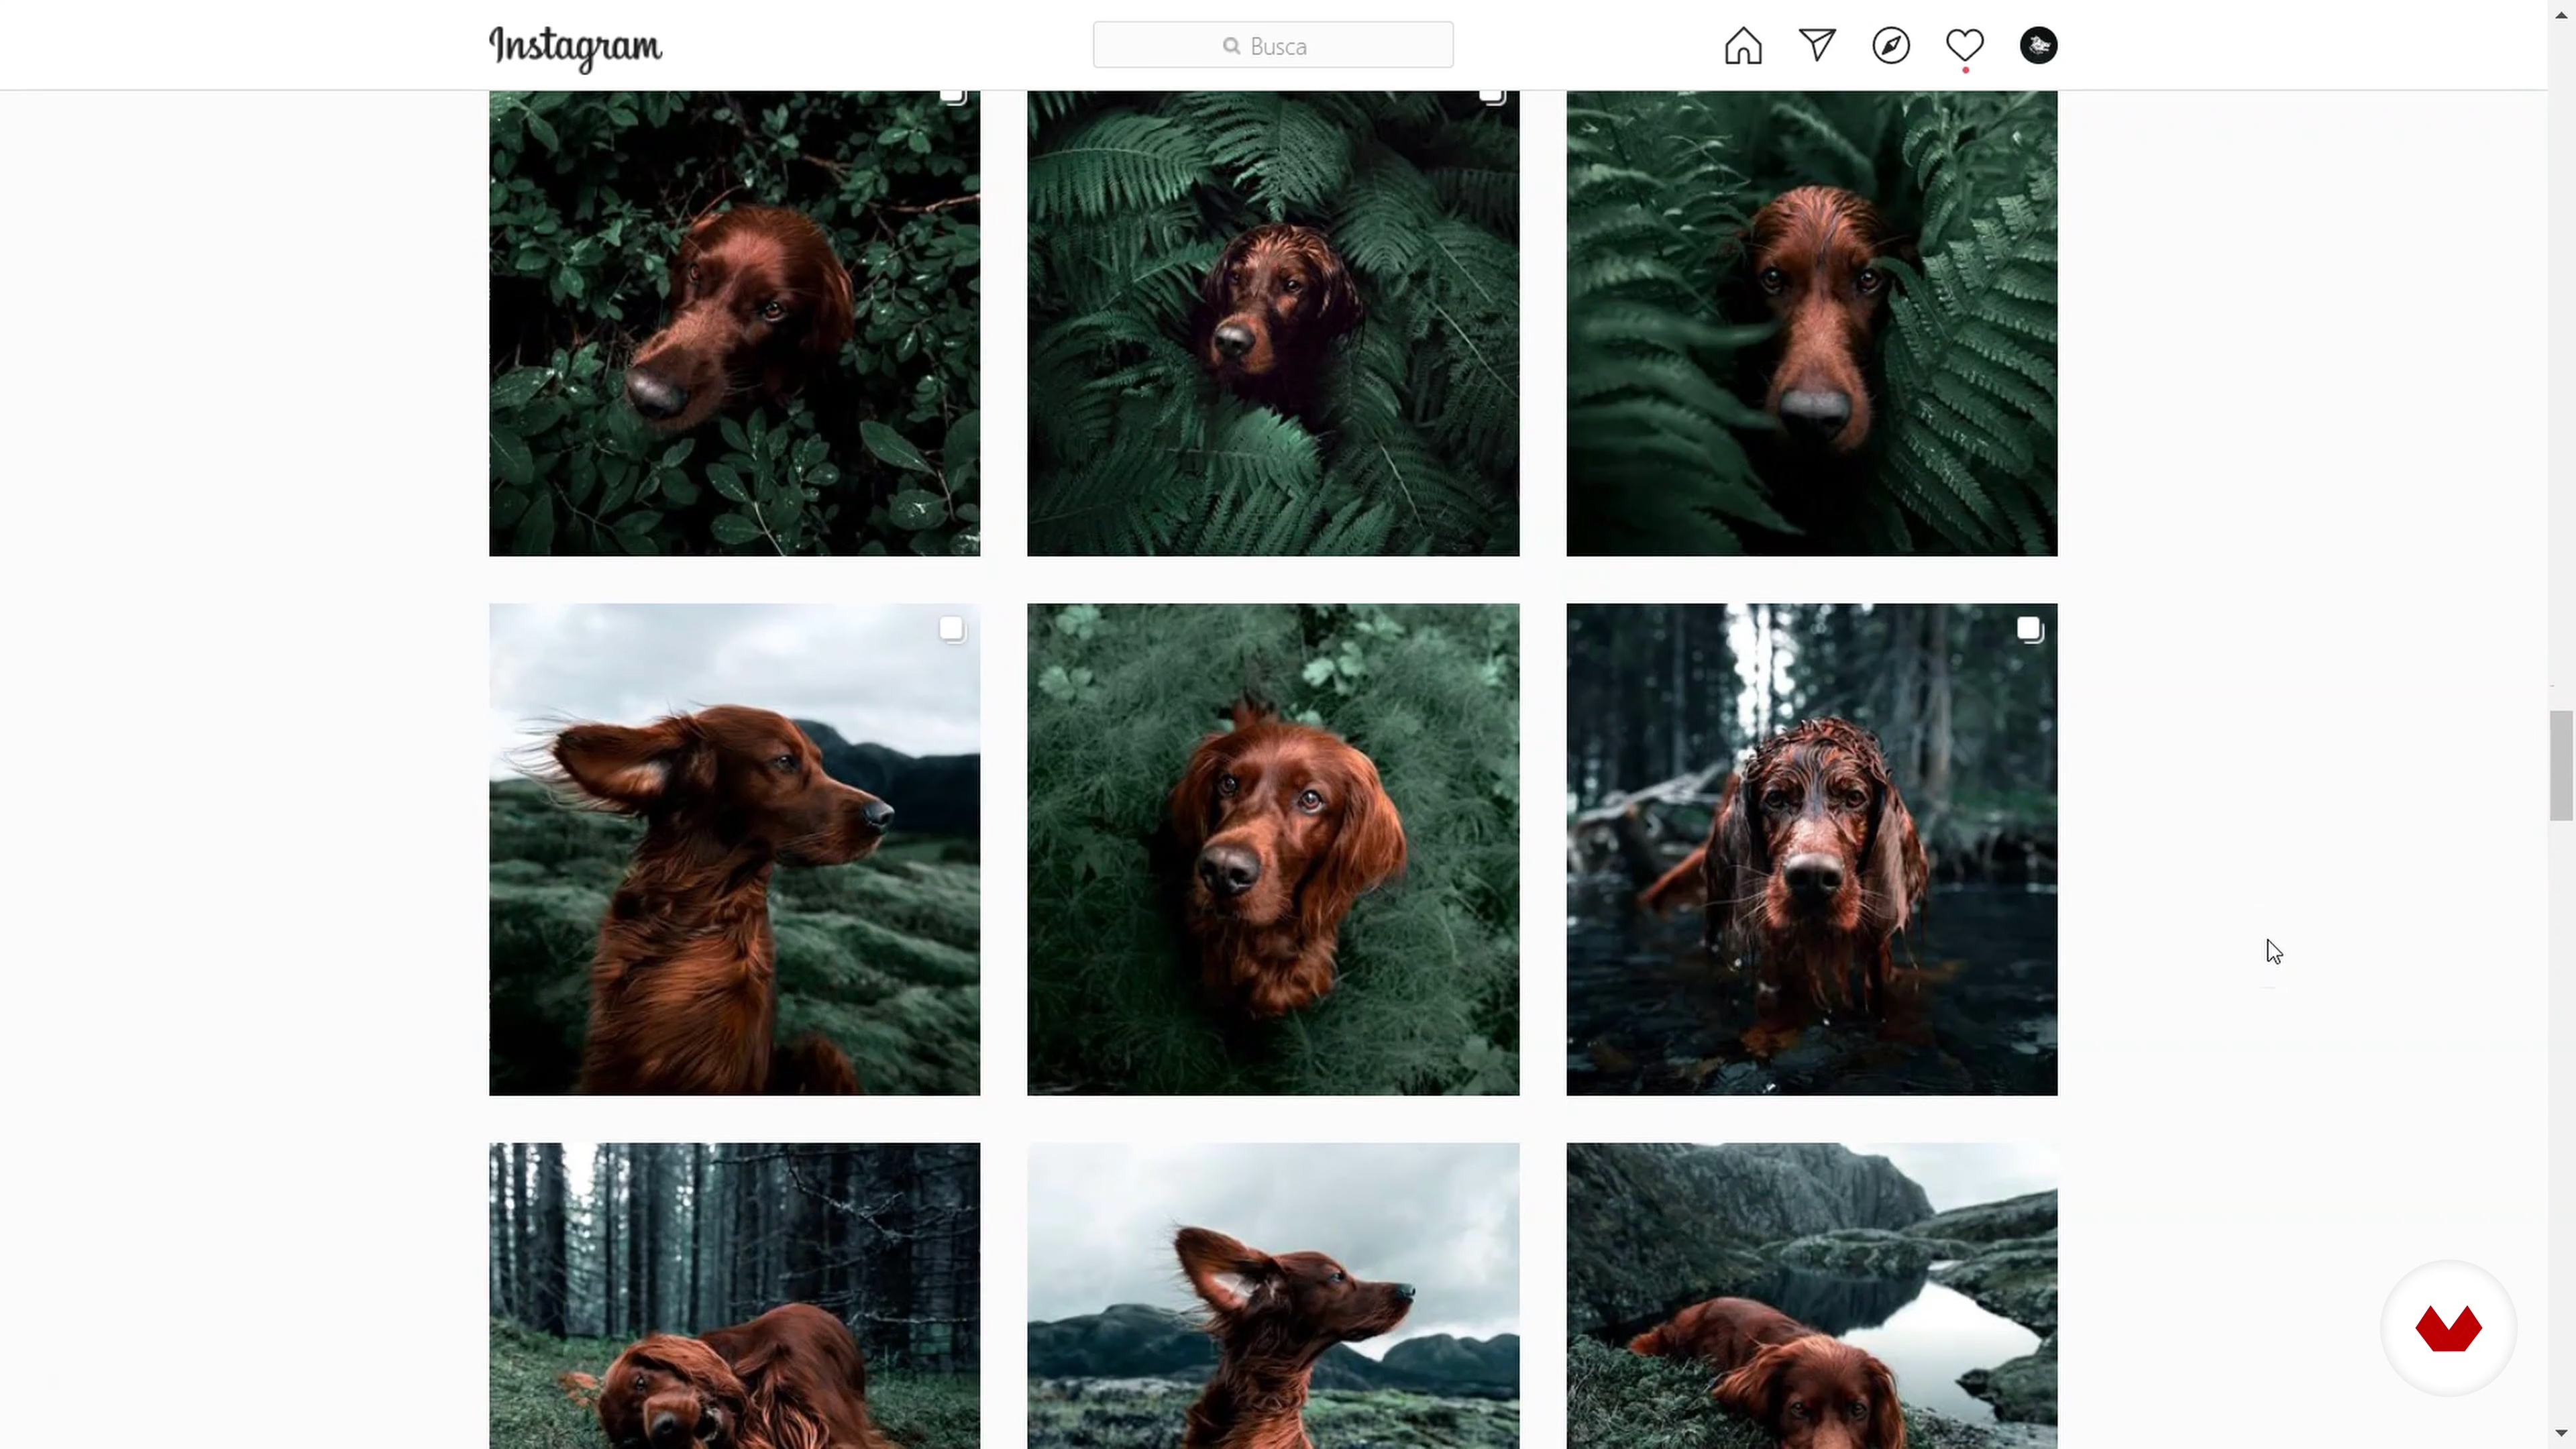Open photo of dog centered in ferns
The width and height of the screenshot is (2576, 1449).
pyautogui.click(x=1273, y=323)
